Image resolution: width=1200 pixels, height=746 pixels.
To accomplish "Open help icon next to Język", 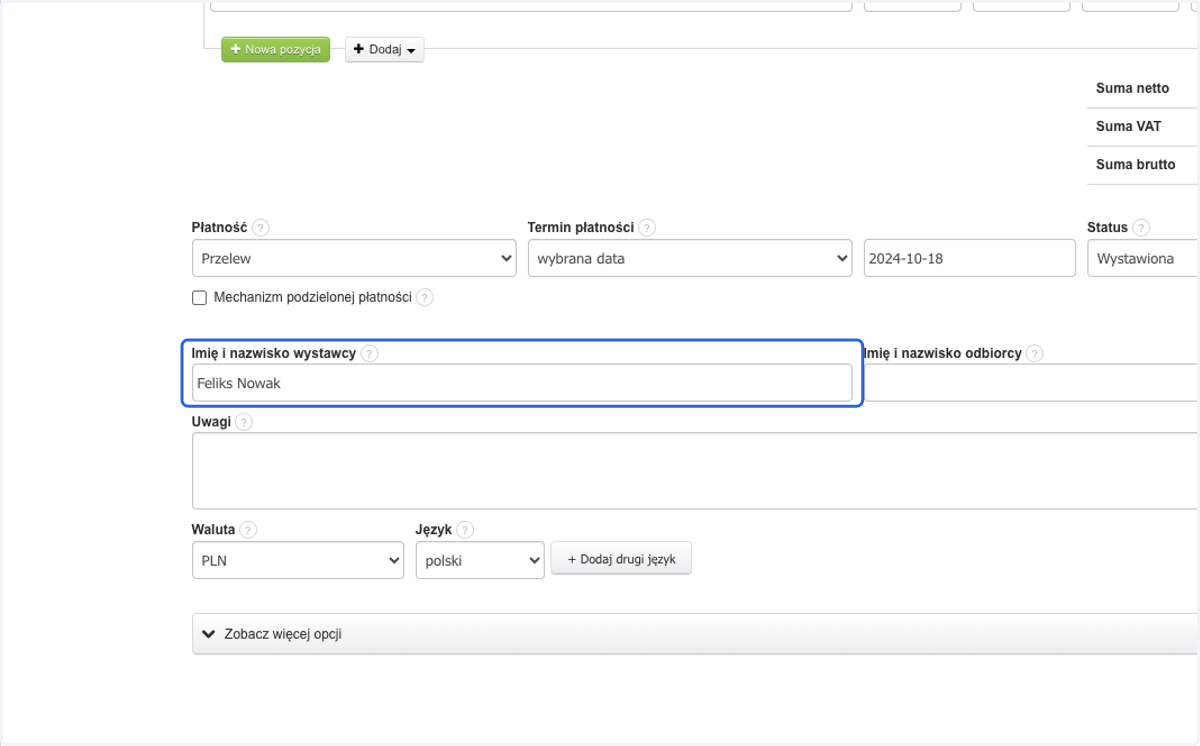I will pyautogui.click(x=465, y=530).
